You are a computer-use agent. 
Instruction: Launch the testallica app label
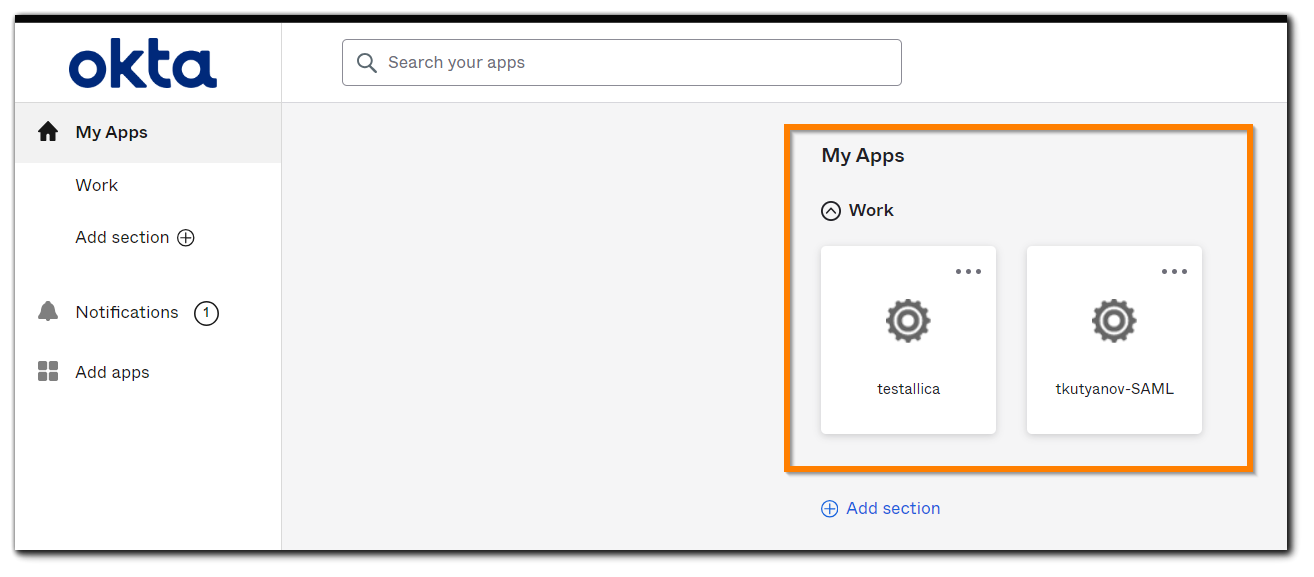pyautogui.click(x=908, y=389)
